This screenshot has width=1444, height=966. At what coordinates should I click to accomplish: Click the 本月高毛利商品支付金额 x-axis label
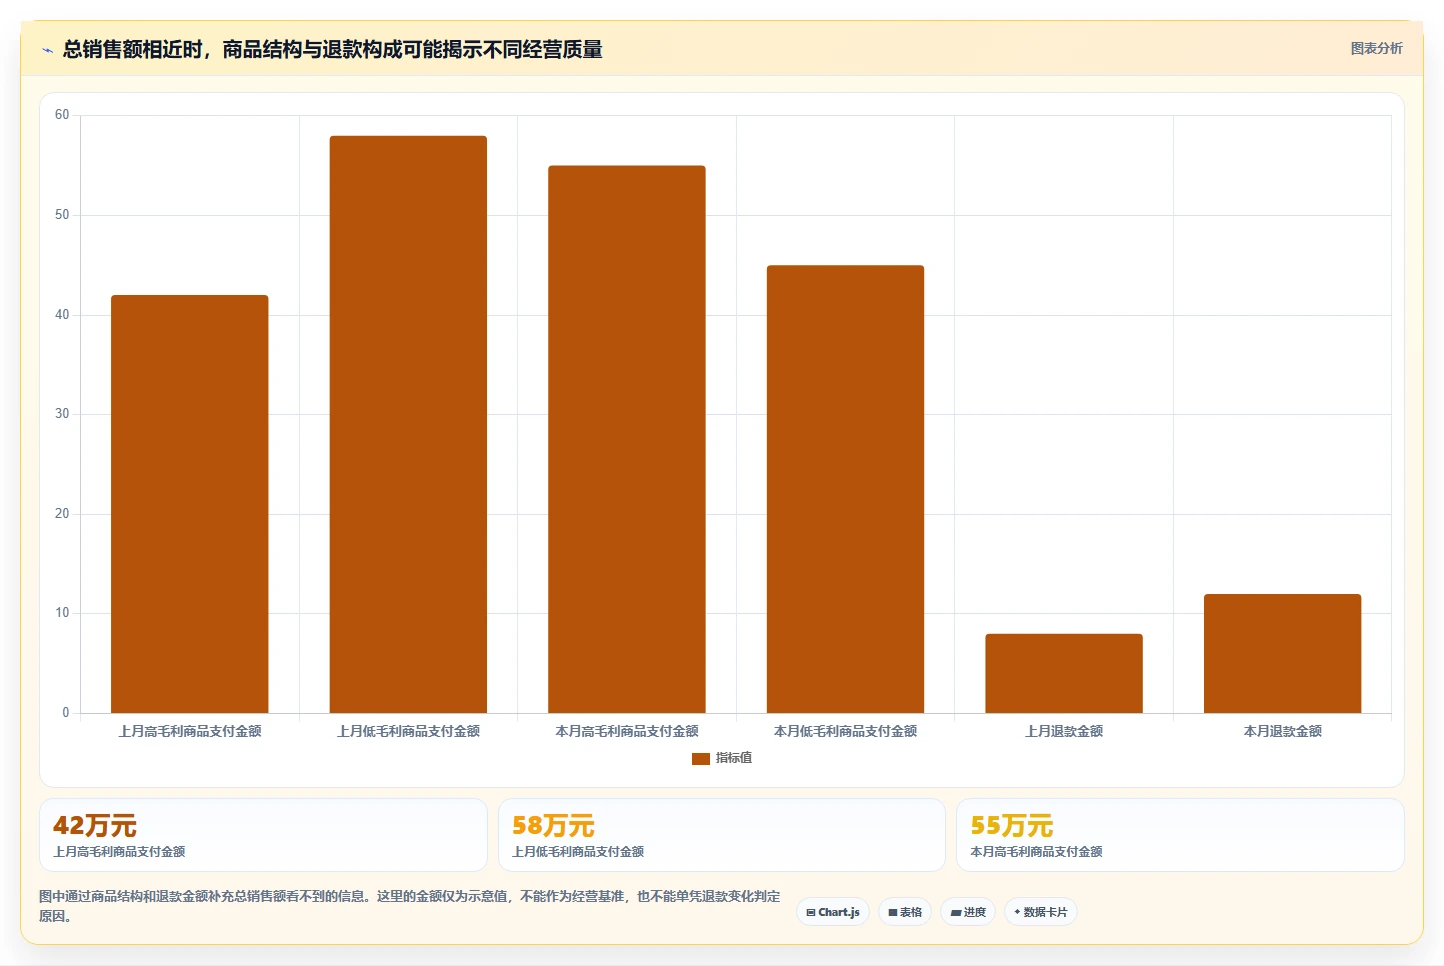[627, 732]
